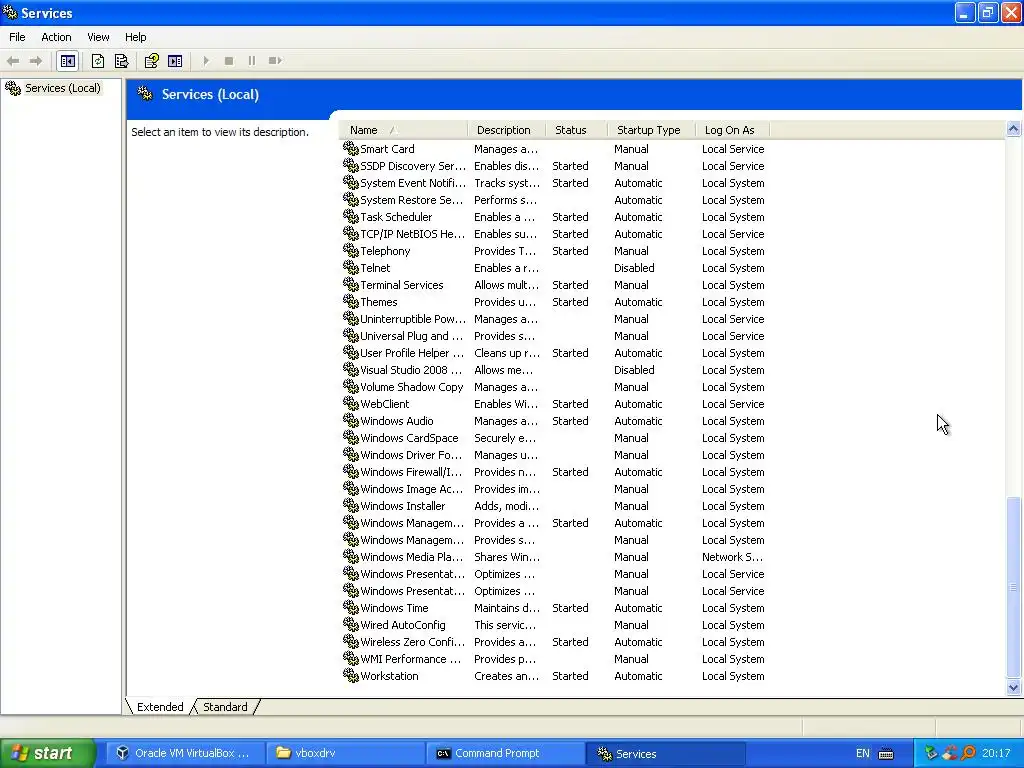Click the Telephony service gear icon

coord(351,251)
